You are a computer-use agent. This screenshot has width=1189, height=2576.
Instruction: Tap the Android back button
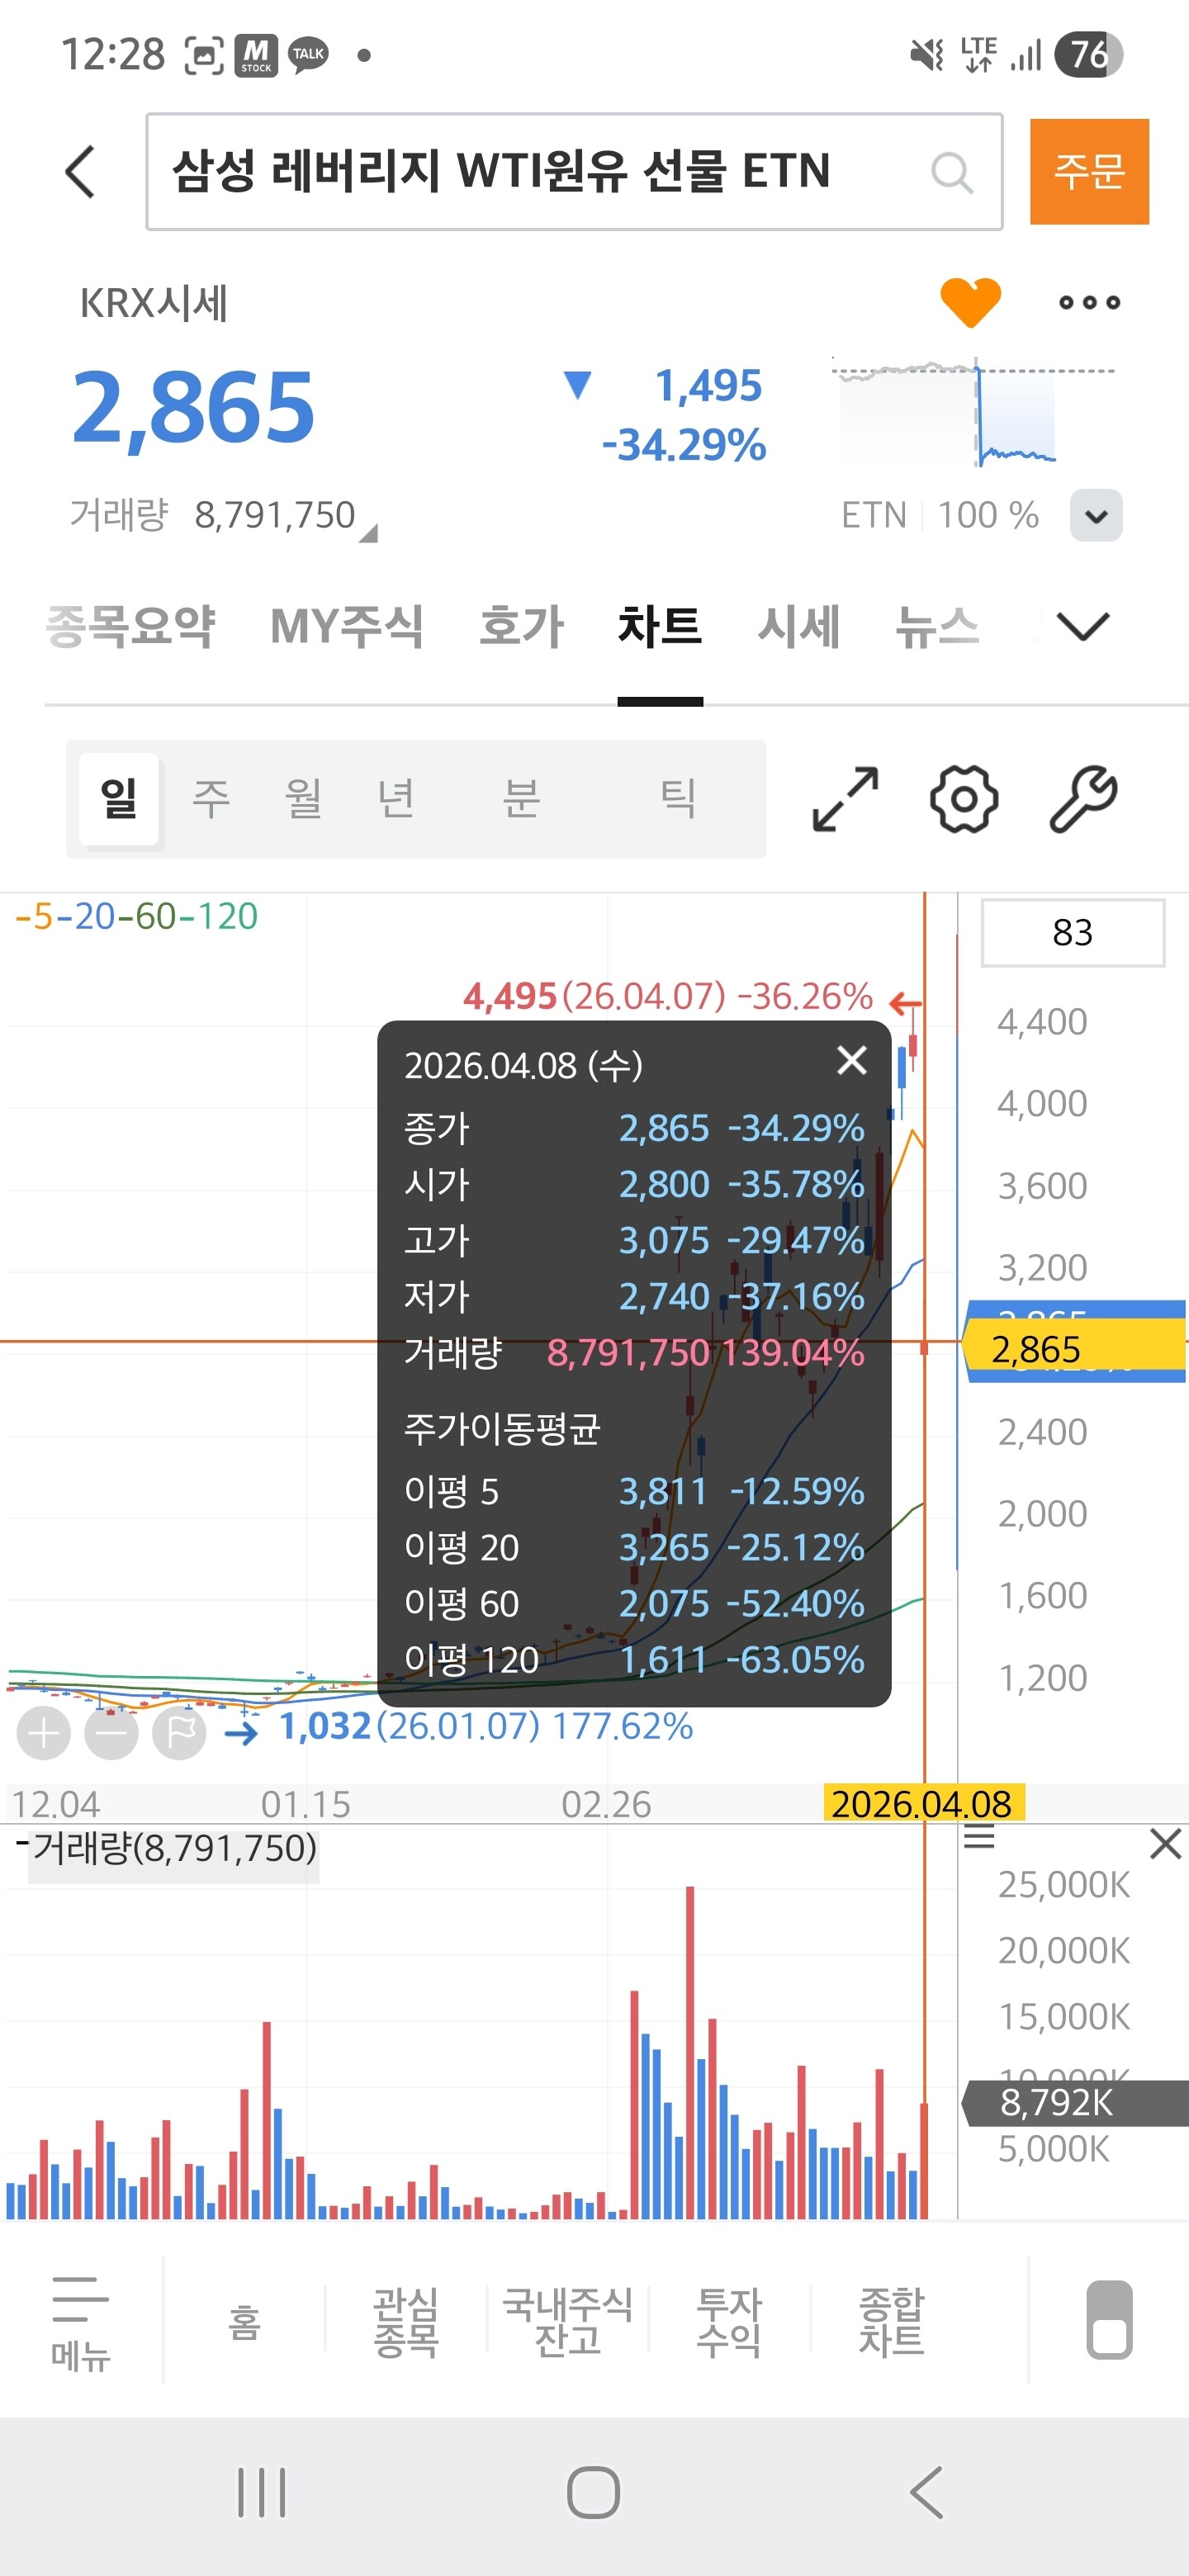click(926, 2492)
